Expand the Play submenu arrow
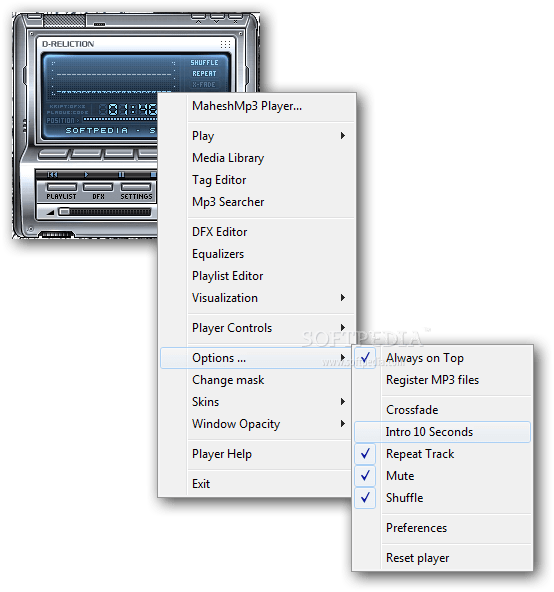This screenshot has height=592, width=554. pyautogui.click(x=343, y=136)
